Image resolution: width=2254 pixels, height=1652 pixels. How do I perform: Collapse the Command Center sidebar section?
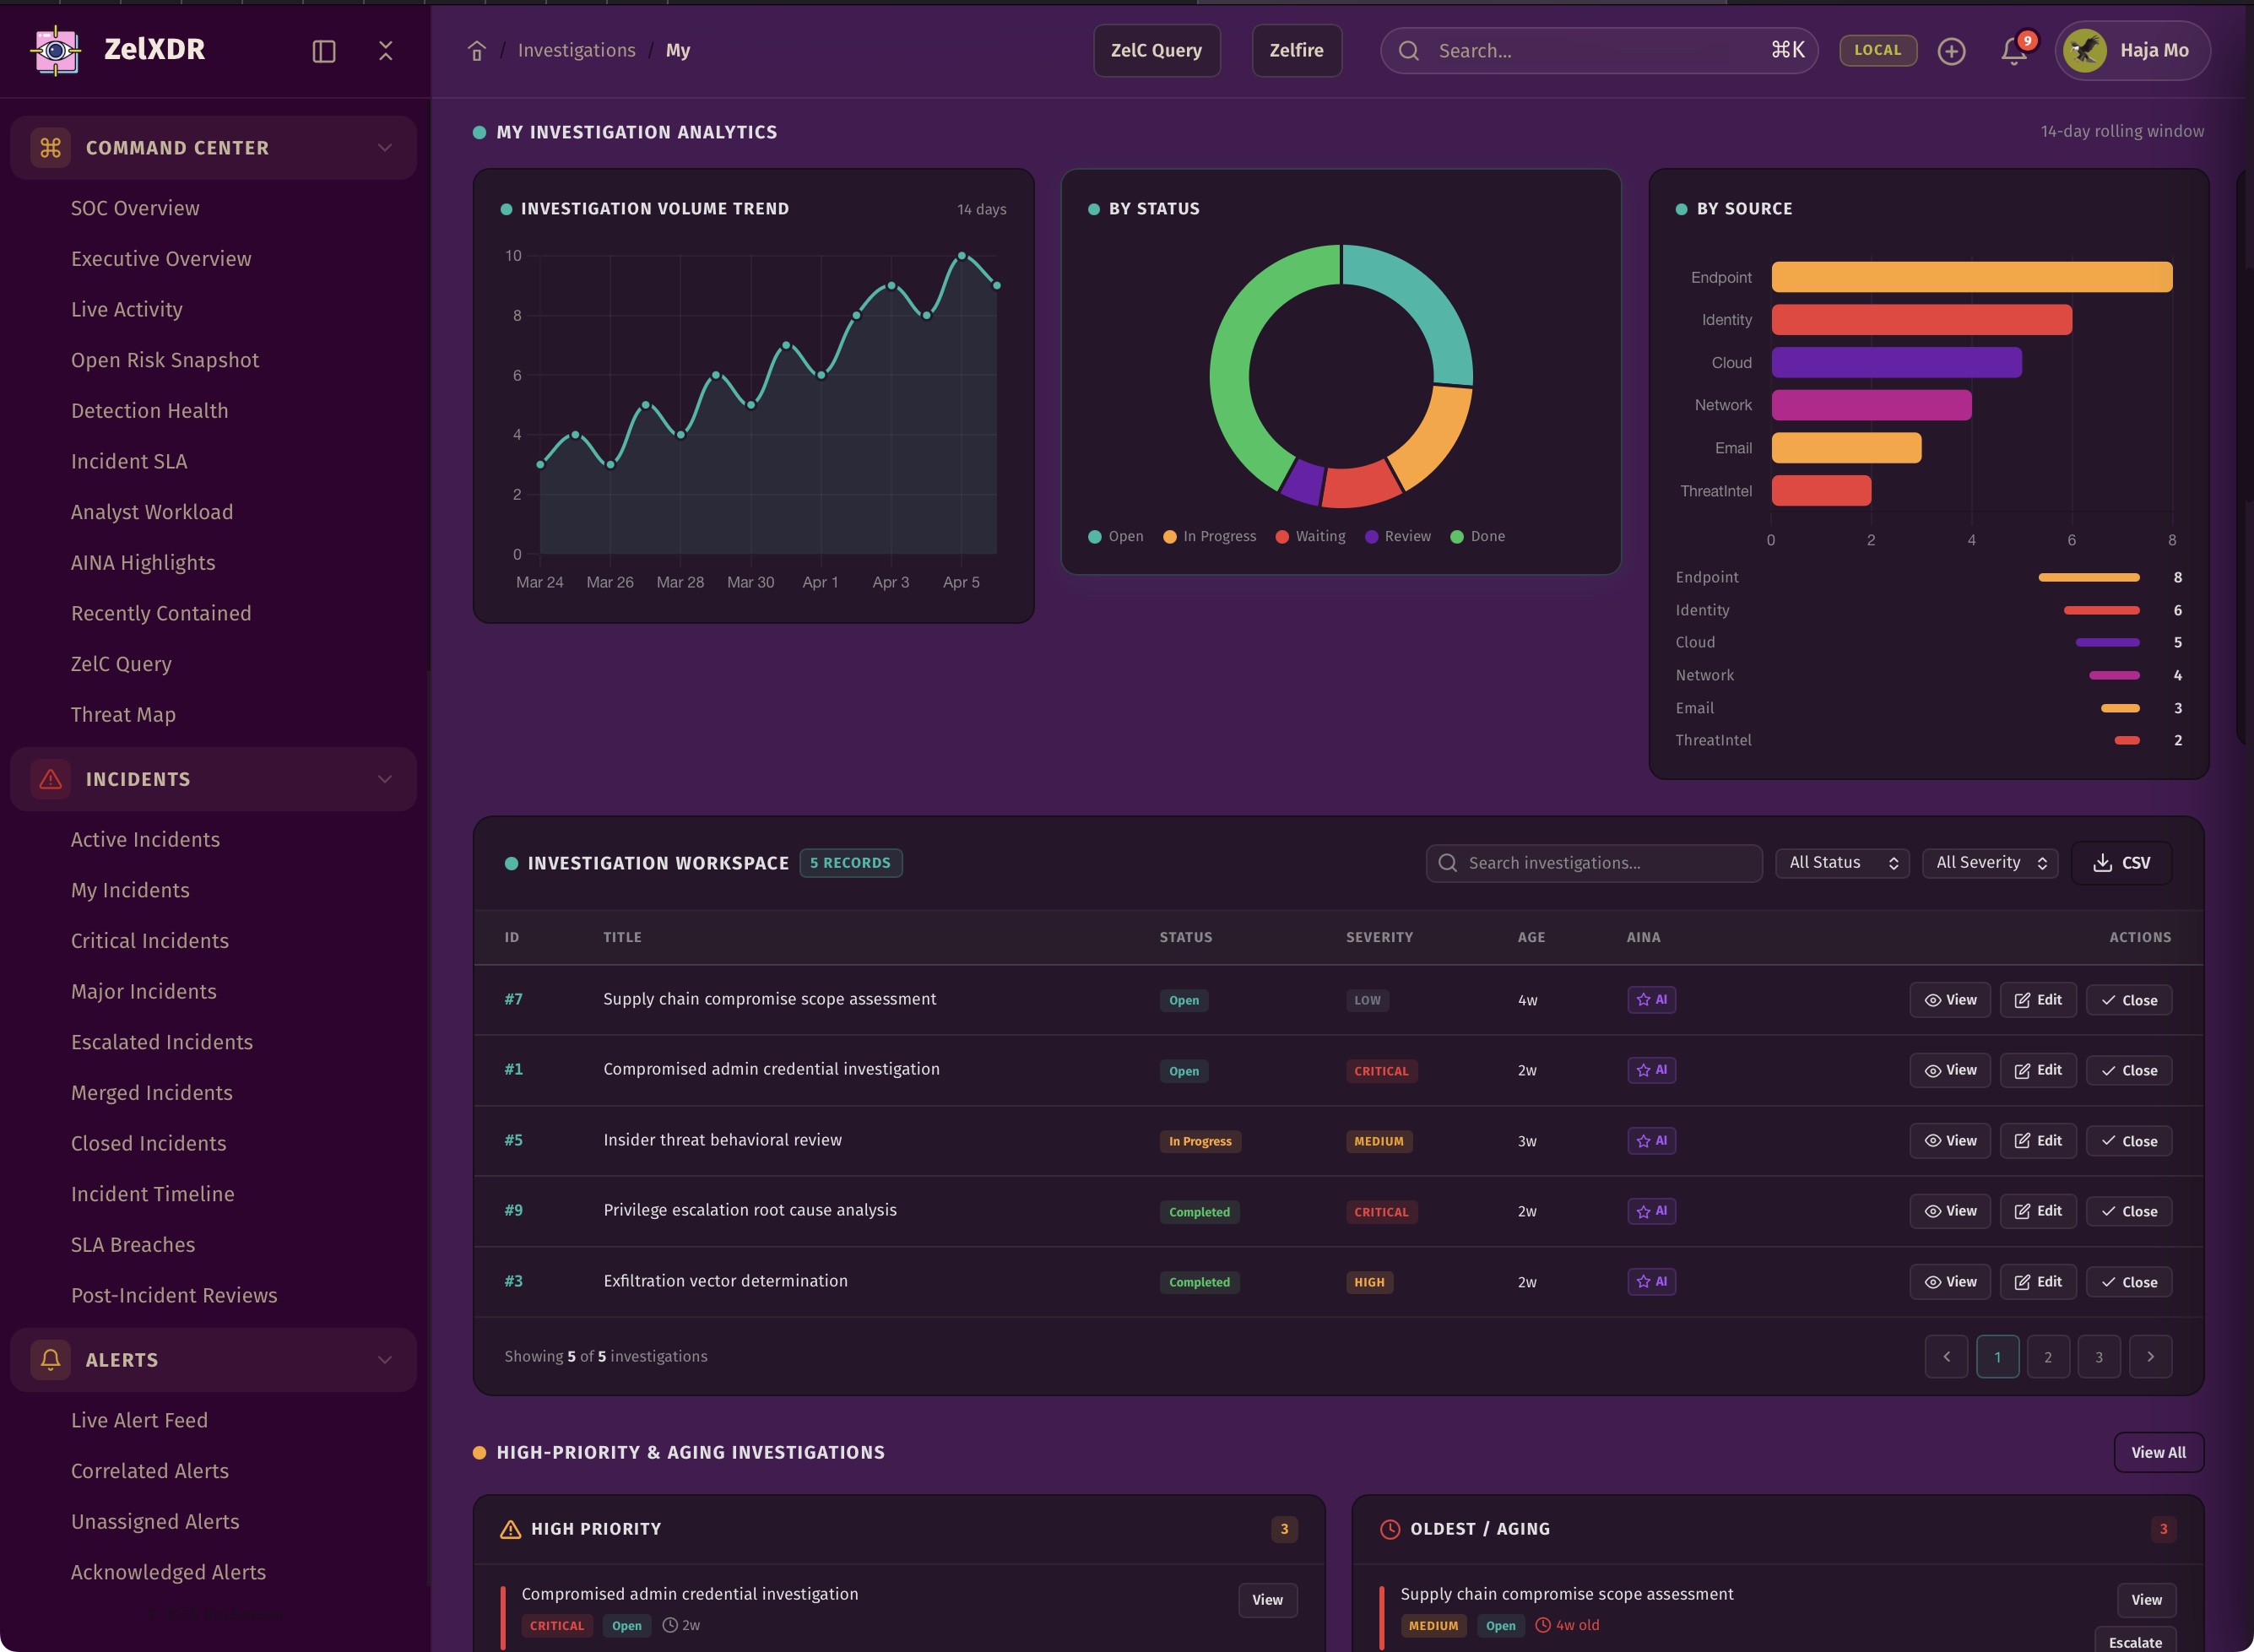pyautogui.click(x=213, y=148)
